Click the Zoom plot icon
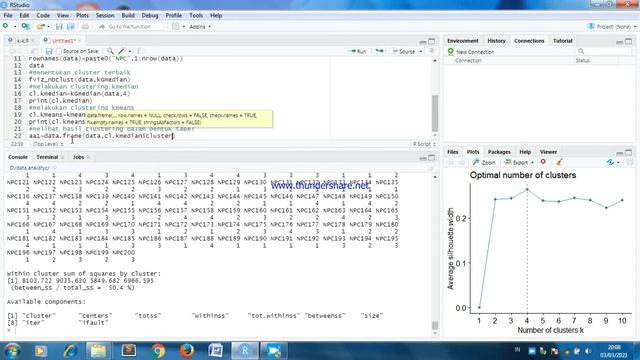Image resolution: width=640 pixels, height=360 pixels. (476, 162)
